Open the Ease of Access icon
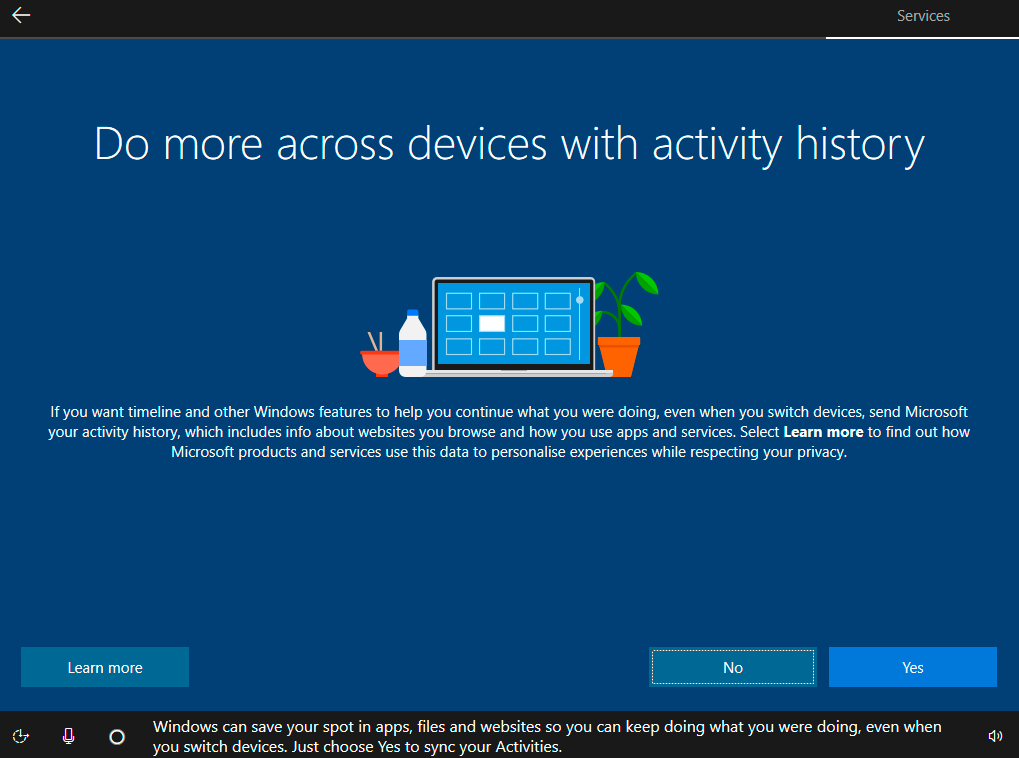This screenshot has width=1019, height=758. click(21, 736)
